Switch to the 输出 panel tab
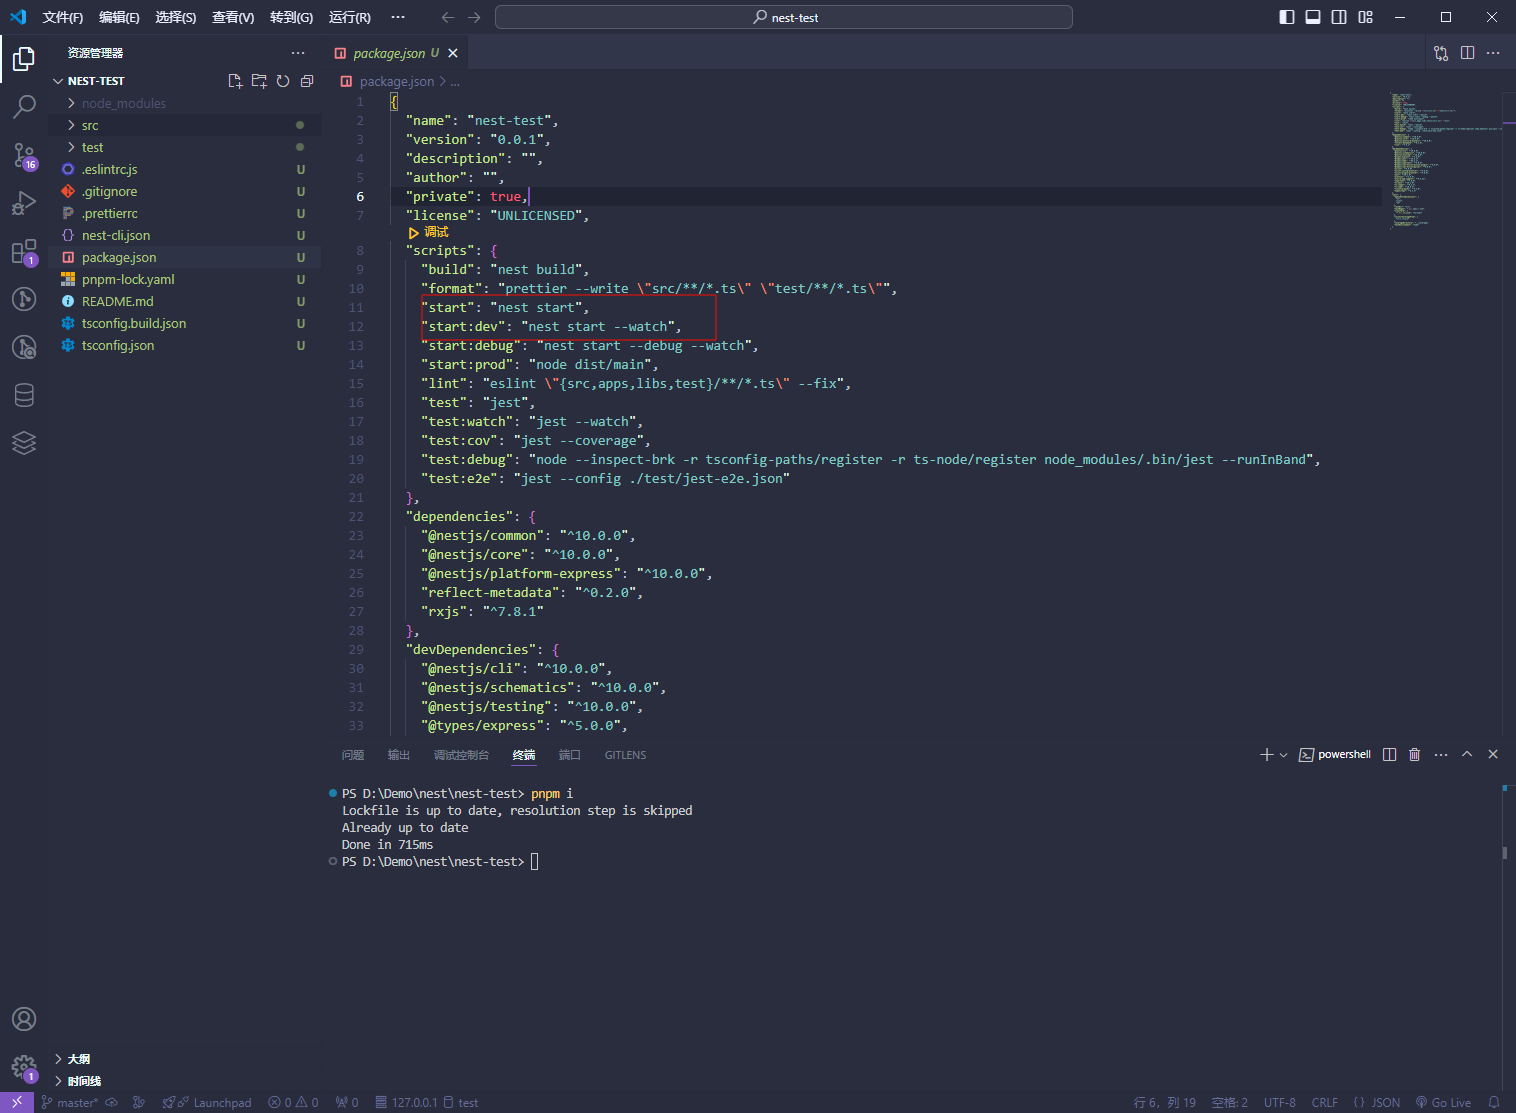This screenshot has width=1516, height=1113. tap(399, 755)
